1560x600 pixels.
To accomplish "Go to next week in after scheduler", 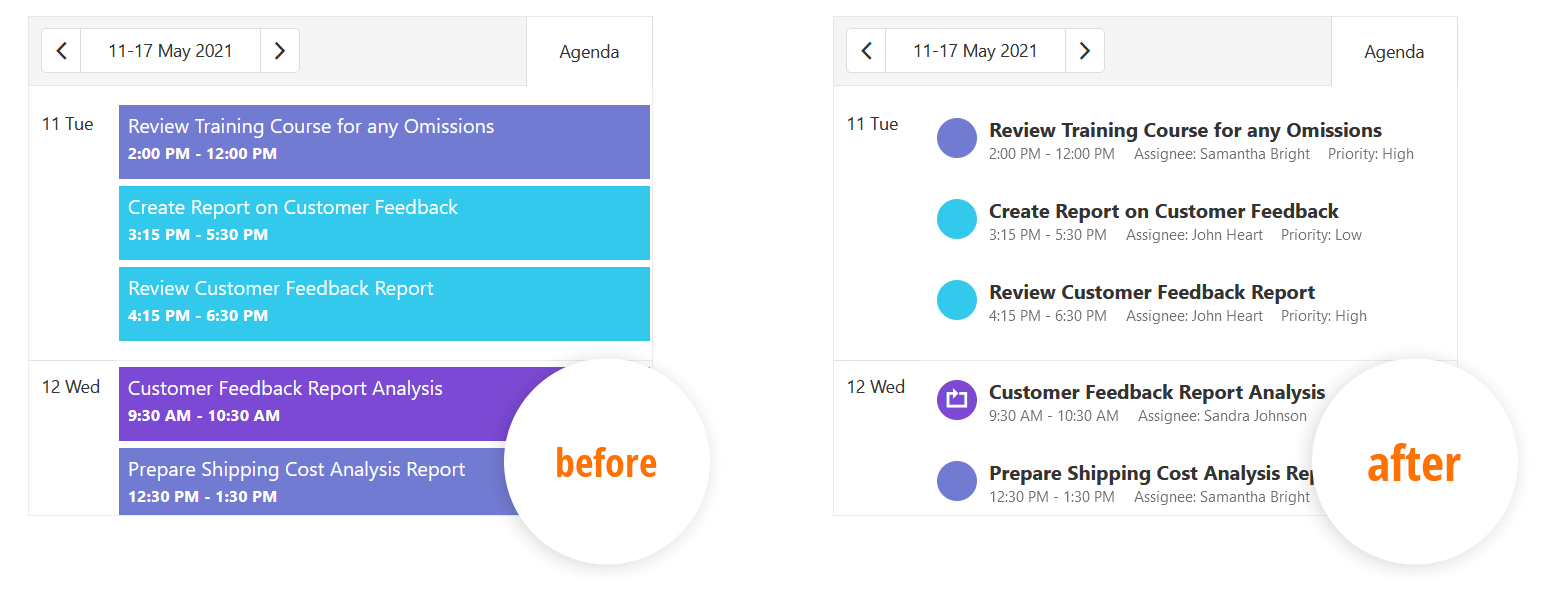I will coord(1085,51).
